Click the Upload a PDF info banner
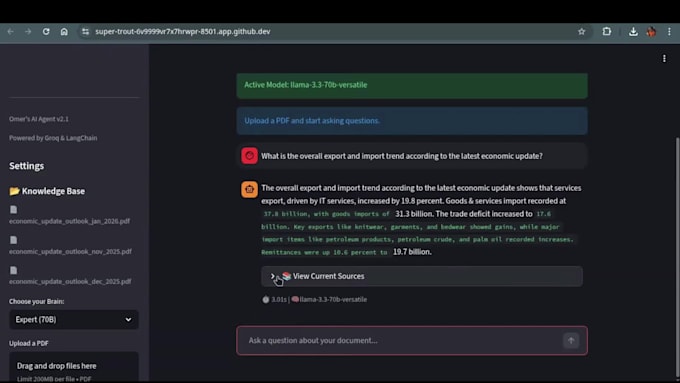The width and height of the screenshot is (680, 383). coord(412,121)
